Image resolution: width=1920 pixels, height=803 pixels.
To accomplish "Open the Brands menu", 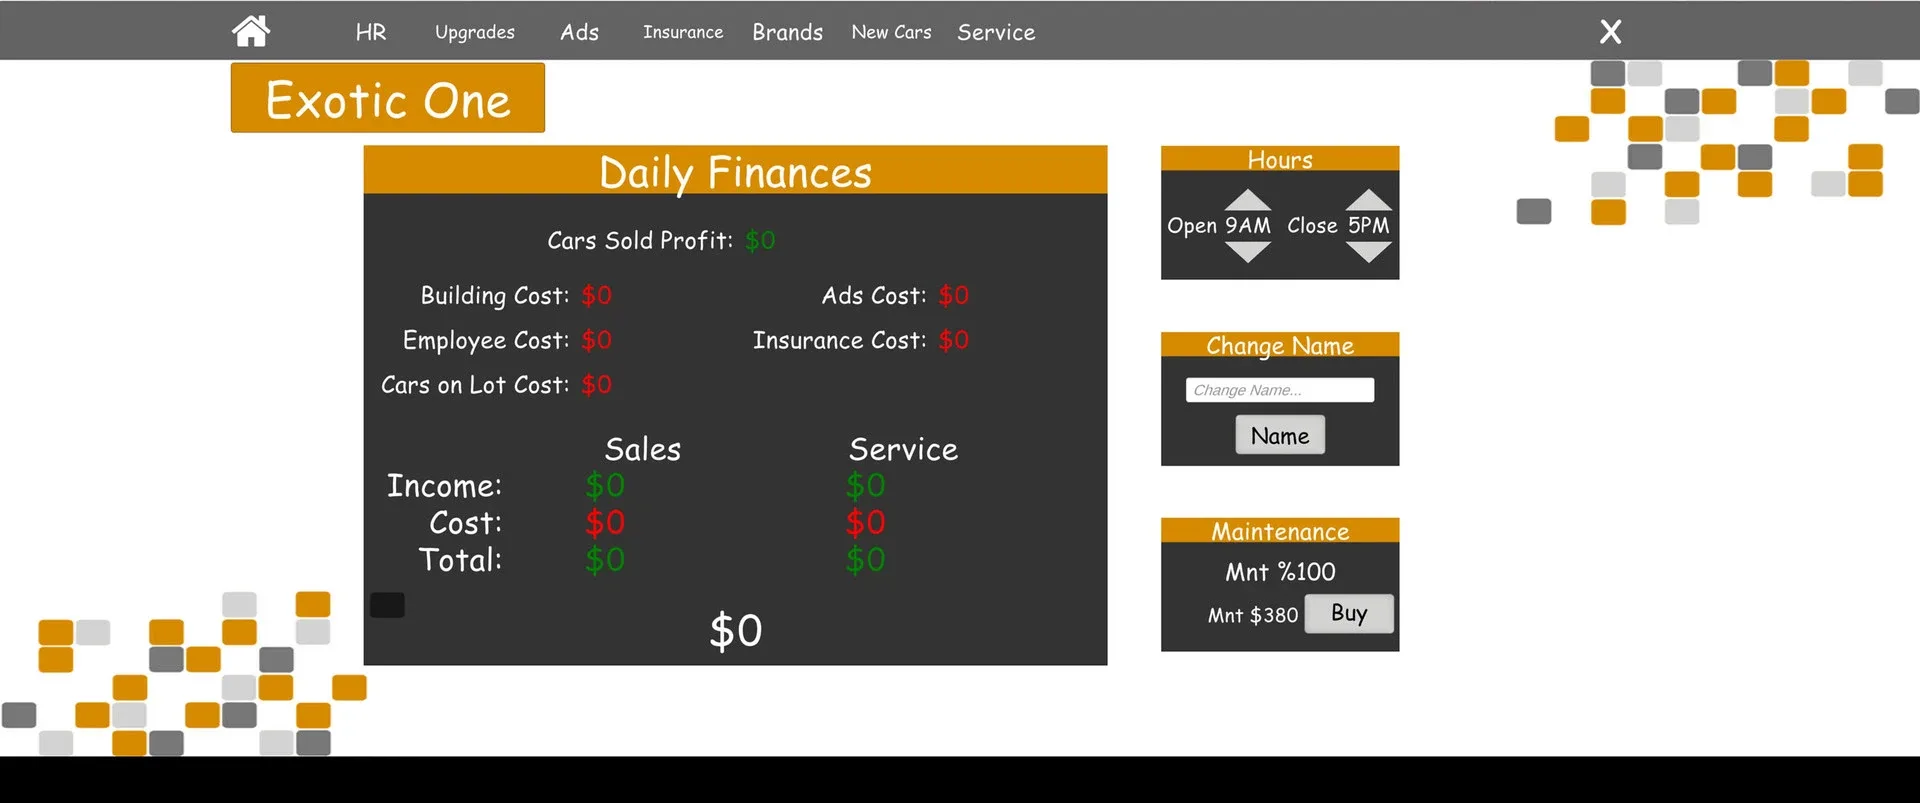I will pyautogui.click(x=787, y=32).
